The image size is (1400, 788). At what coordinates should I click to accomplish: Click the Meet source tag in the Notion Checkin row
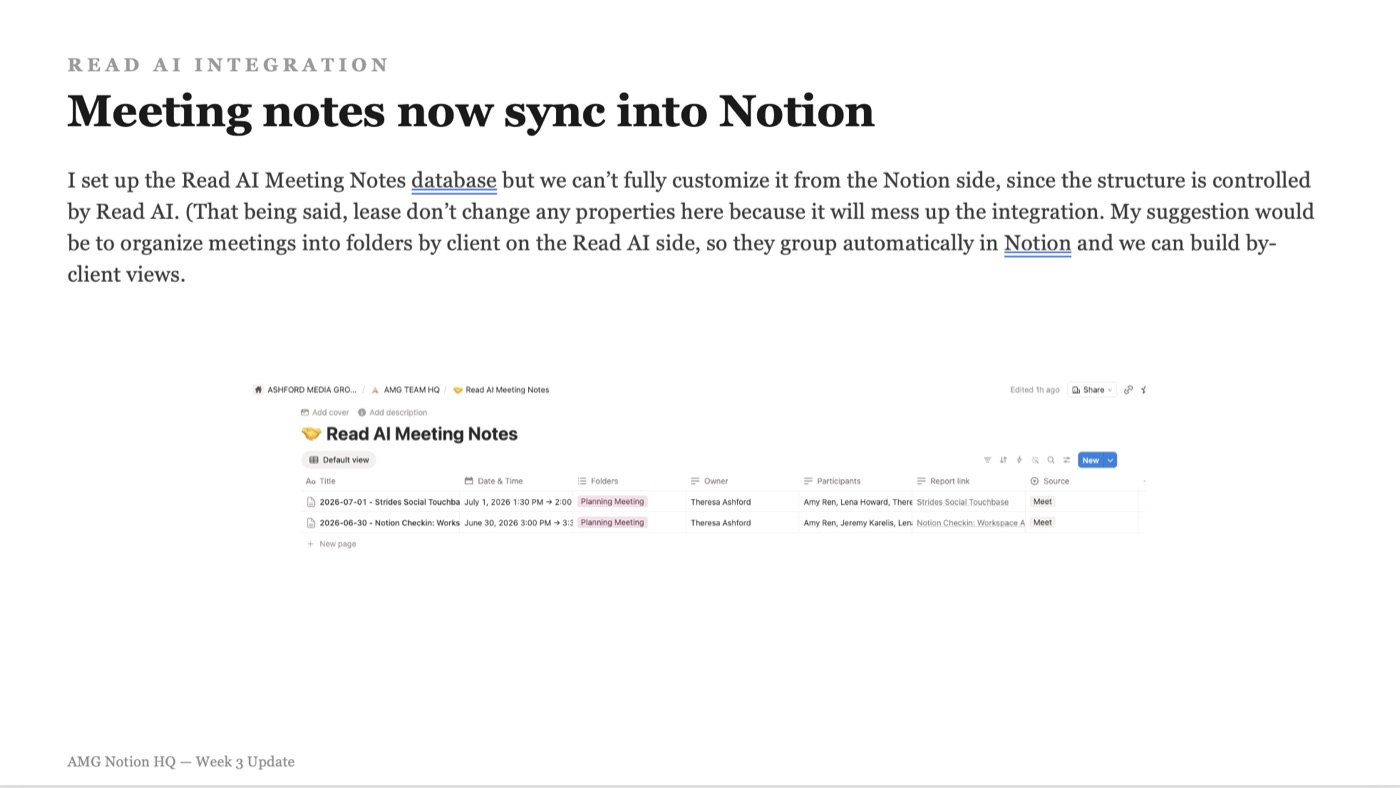1042,523
